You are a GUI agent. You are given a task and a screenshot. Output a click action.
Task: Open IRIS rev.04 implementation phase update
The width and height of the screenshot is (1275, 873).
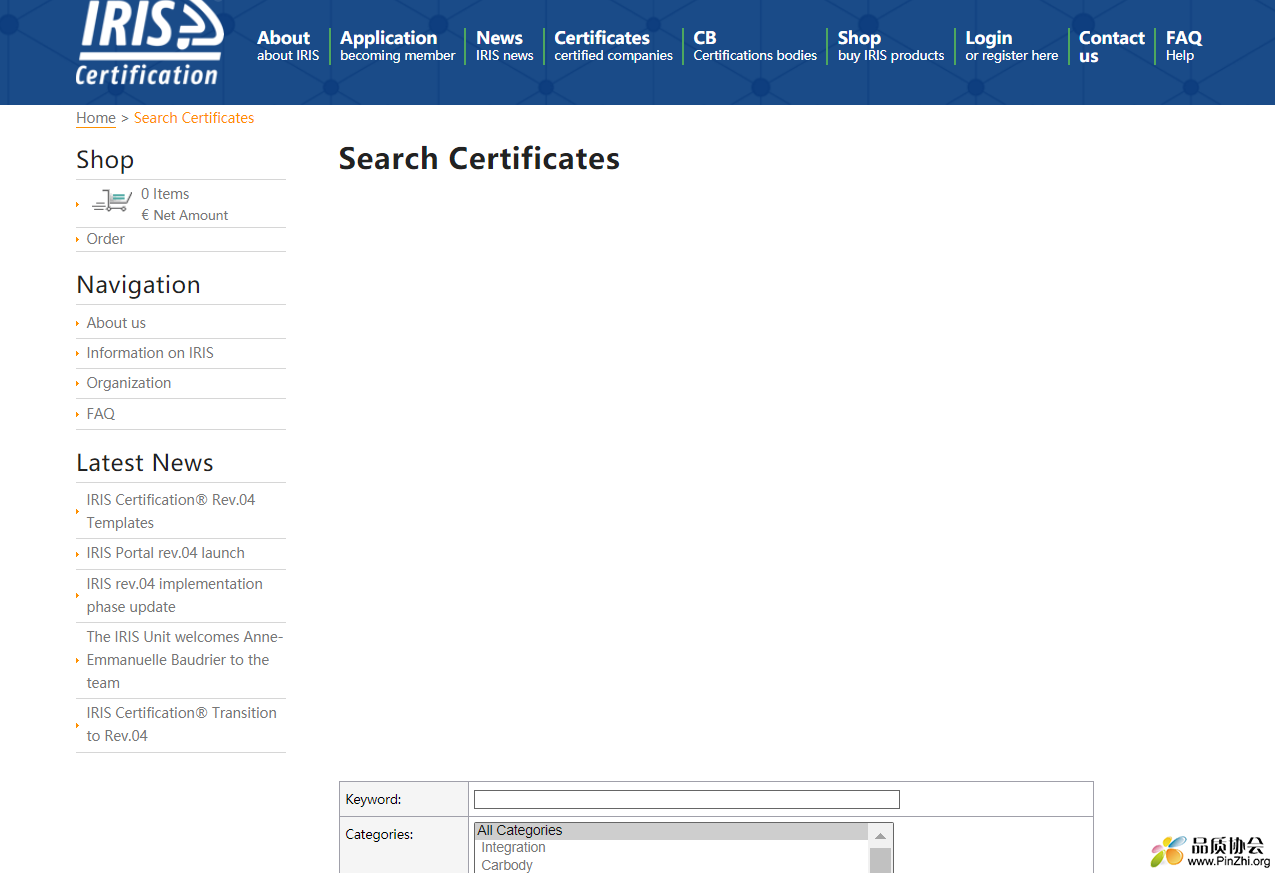tap(174, 595)
